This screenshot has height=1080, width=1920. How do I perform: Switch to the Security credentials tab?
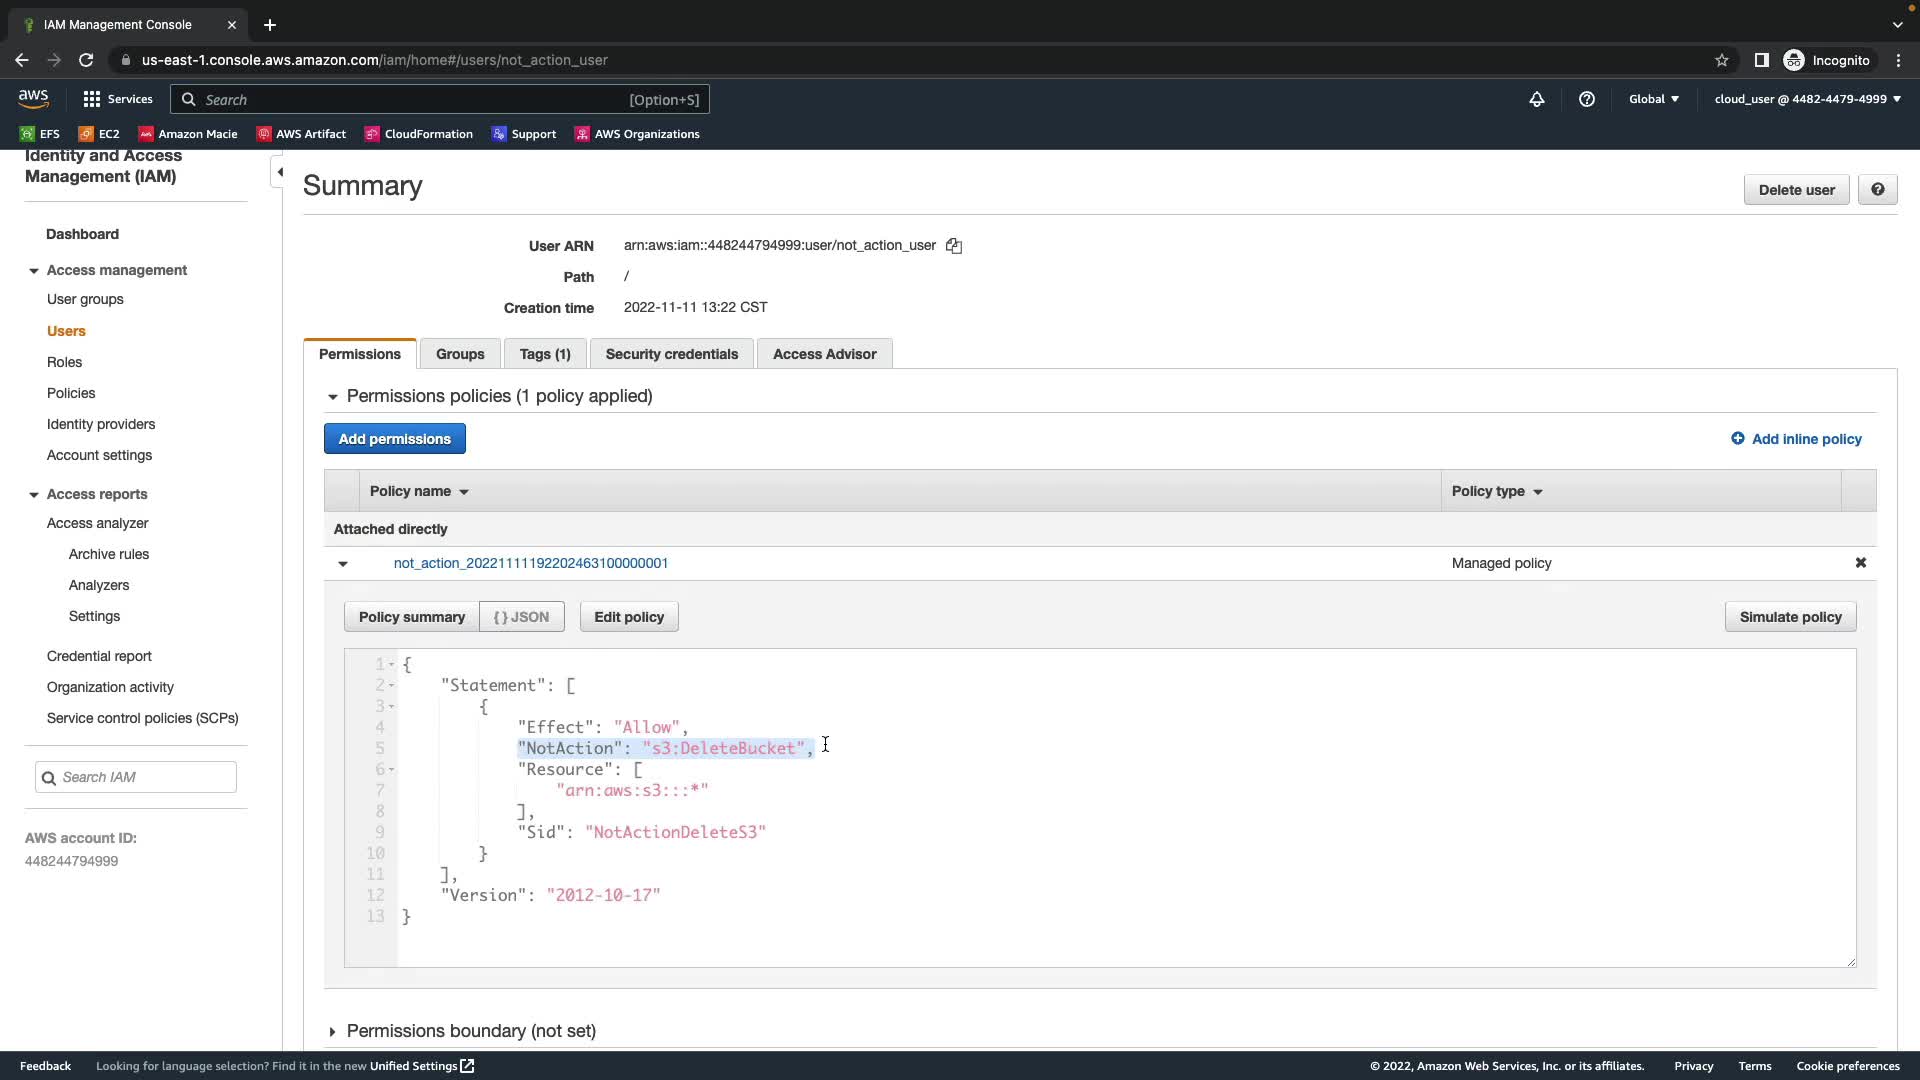671,354
